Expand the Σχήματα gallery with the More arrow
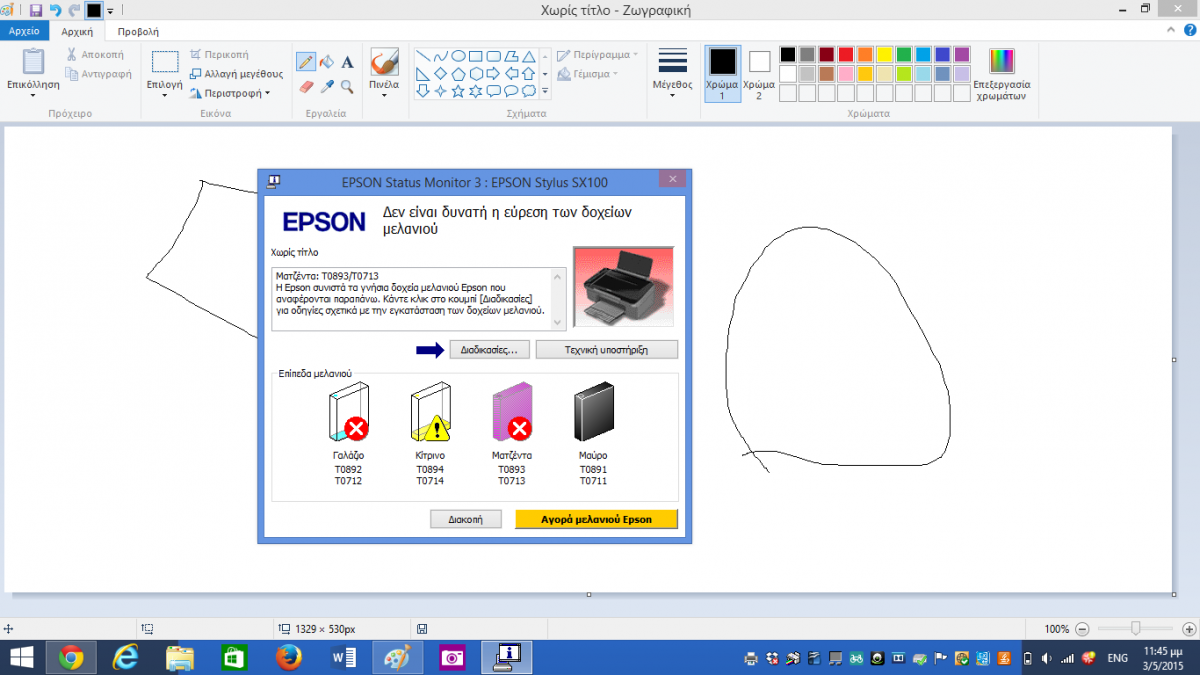 (545, 91)
